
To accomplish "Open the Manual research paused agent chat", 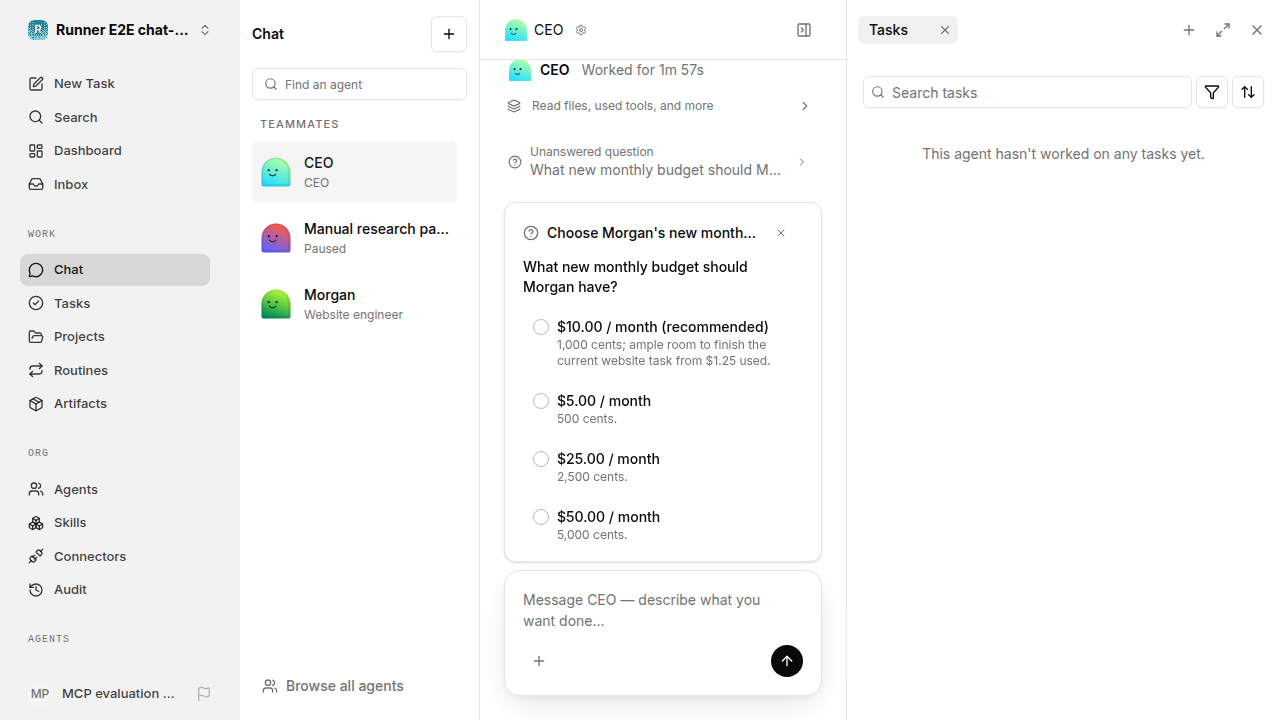I will pos(354,238).
